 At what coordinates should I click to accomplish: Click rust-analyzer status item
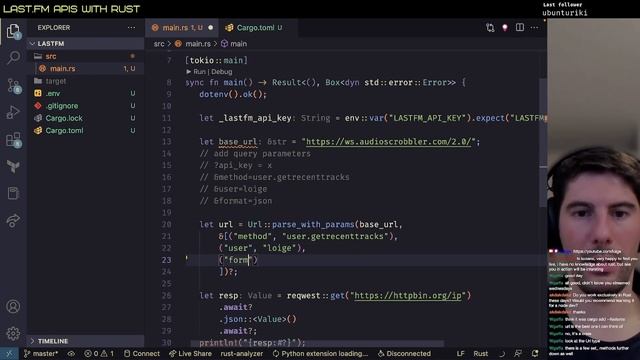click(x=242, y=353)
